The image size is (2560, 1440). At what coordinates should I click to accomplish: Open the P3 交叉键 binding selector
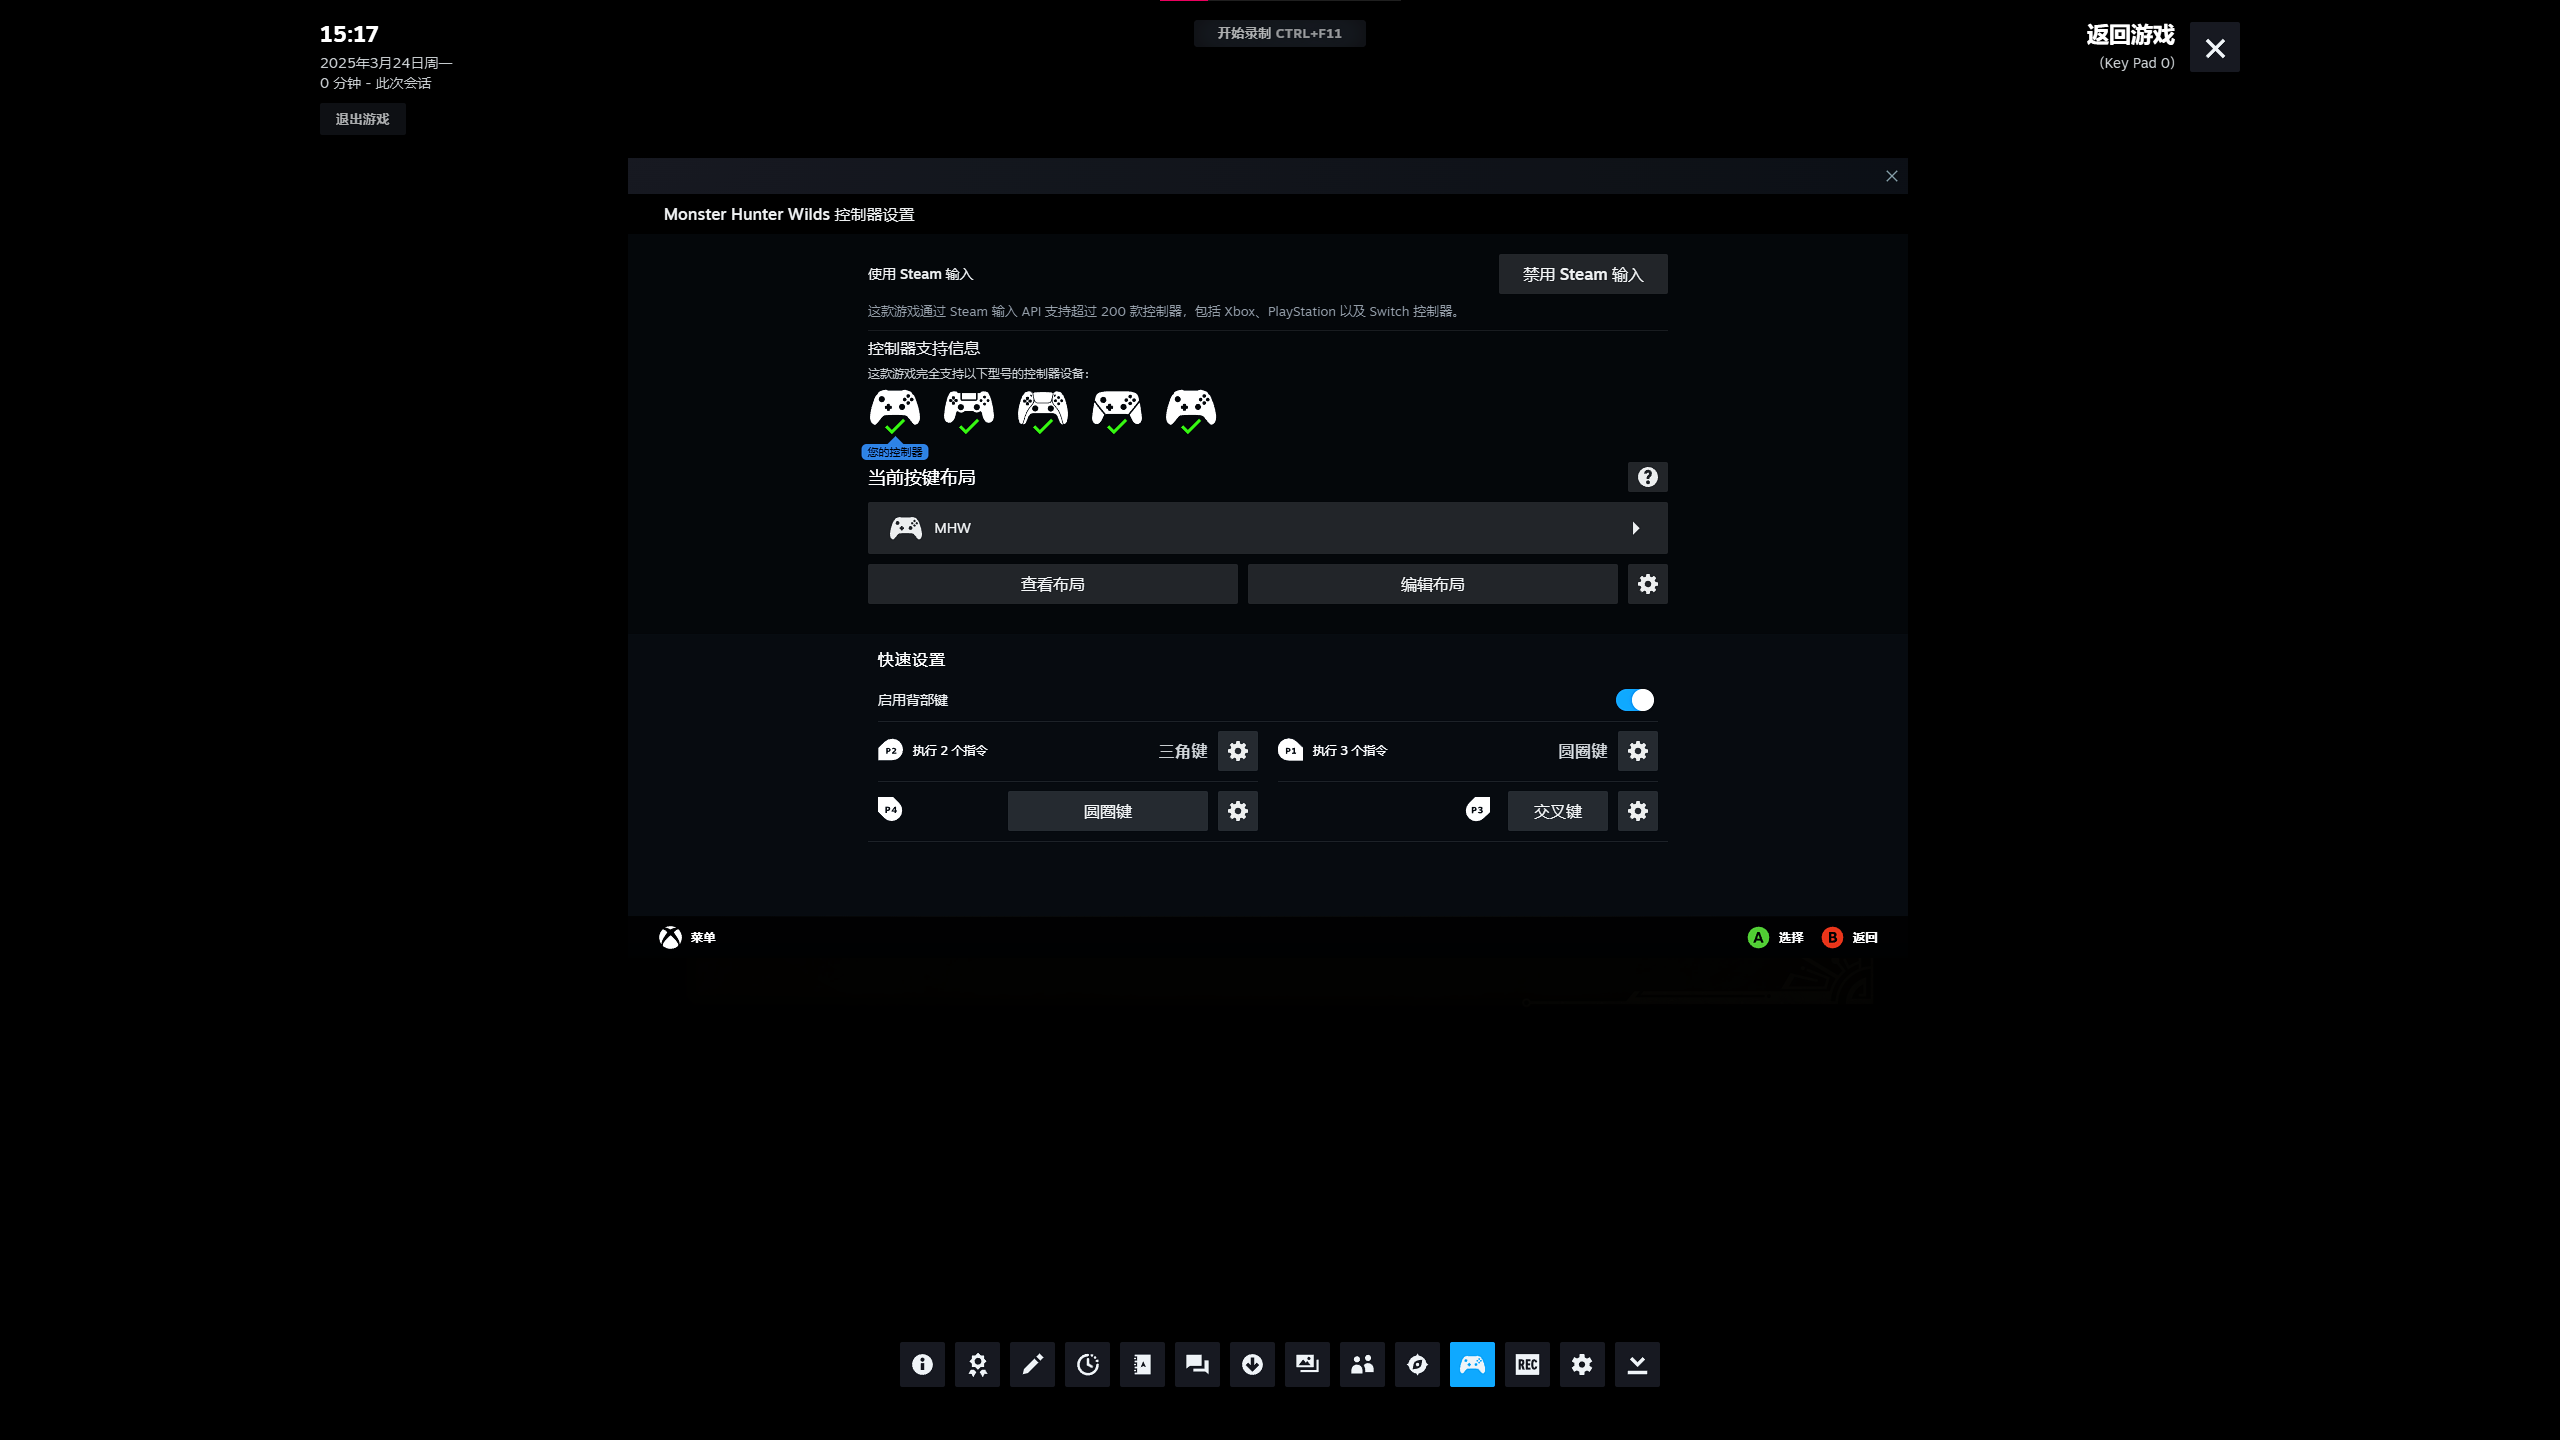tap(1557, 811)
